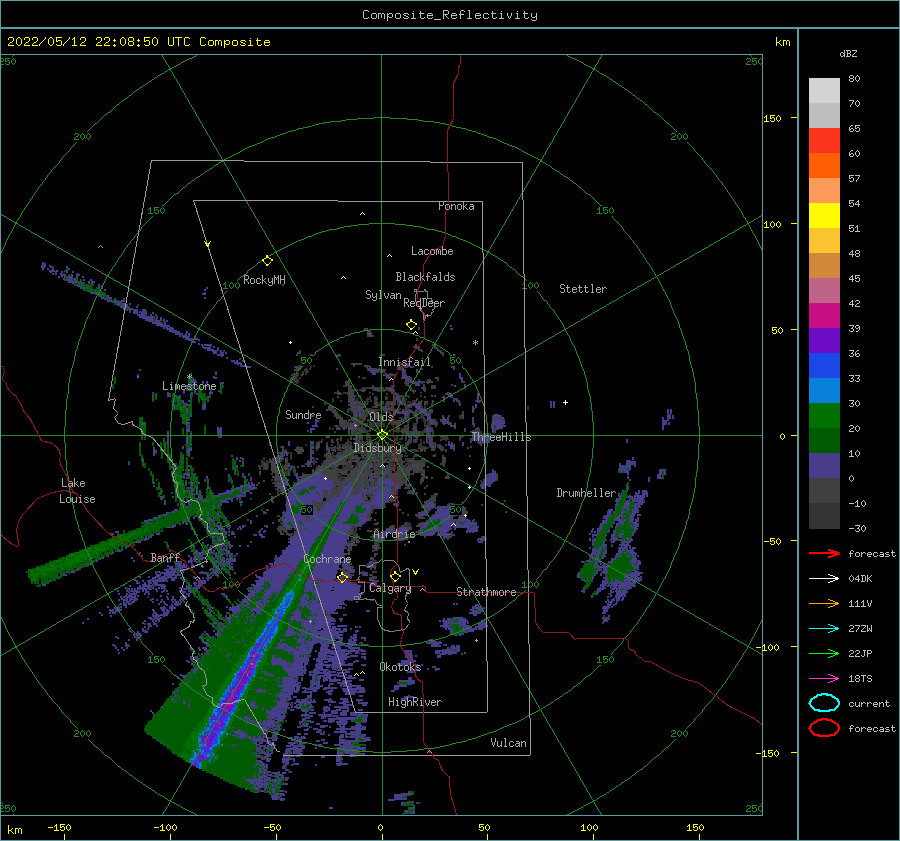Image resolution: width=900 pixels, height=841 pixels.
Task: Click the Lake Louise label
Action: click(77, 491)
